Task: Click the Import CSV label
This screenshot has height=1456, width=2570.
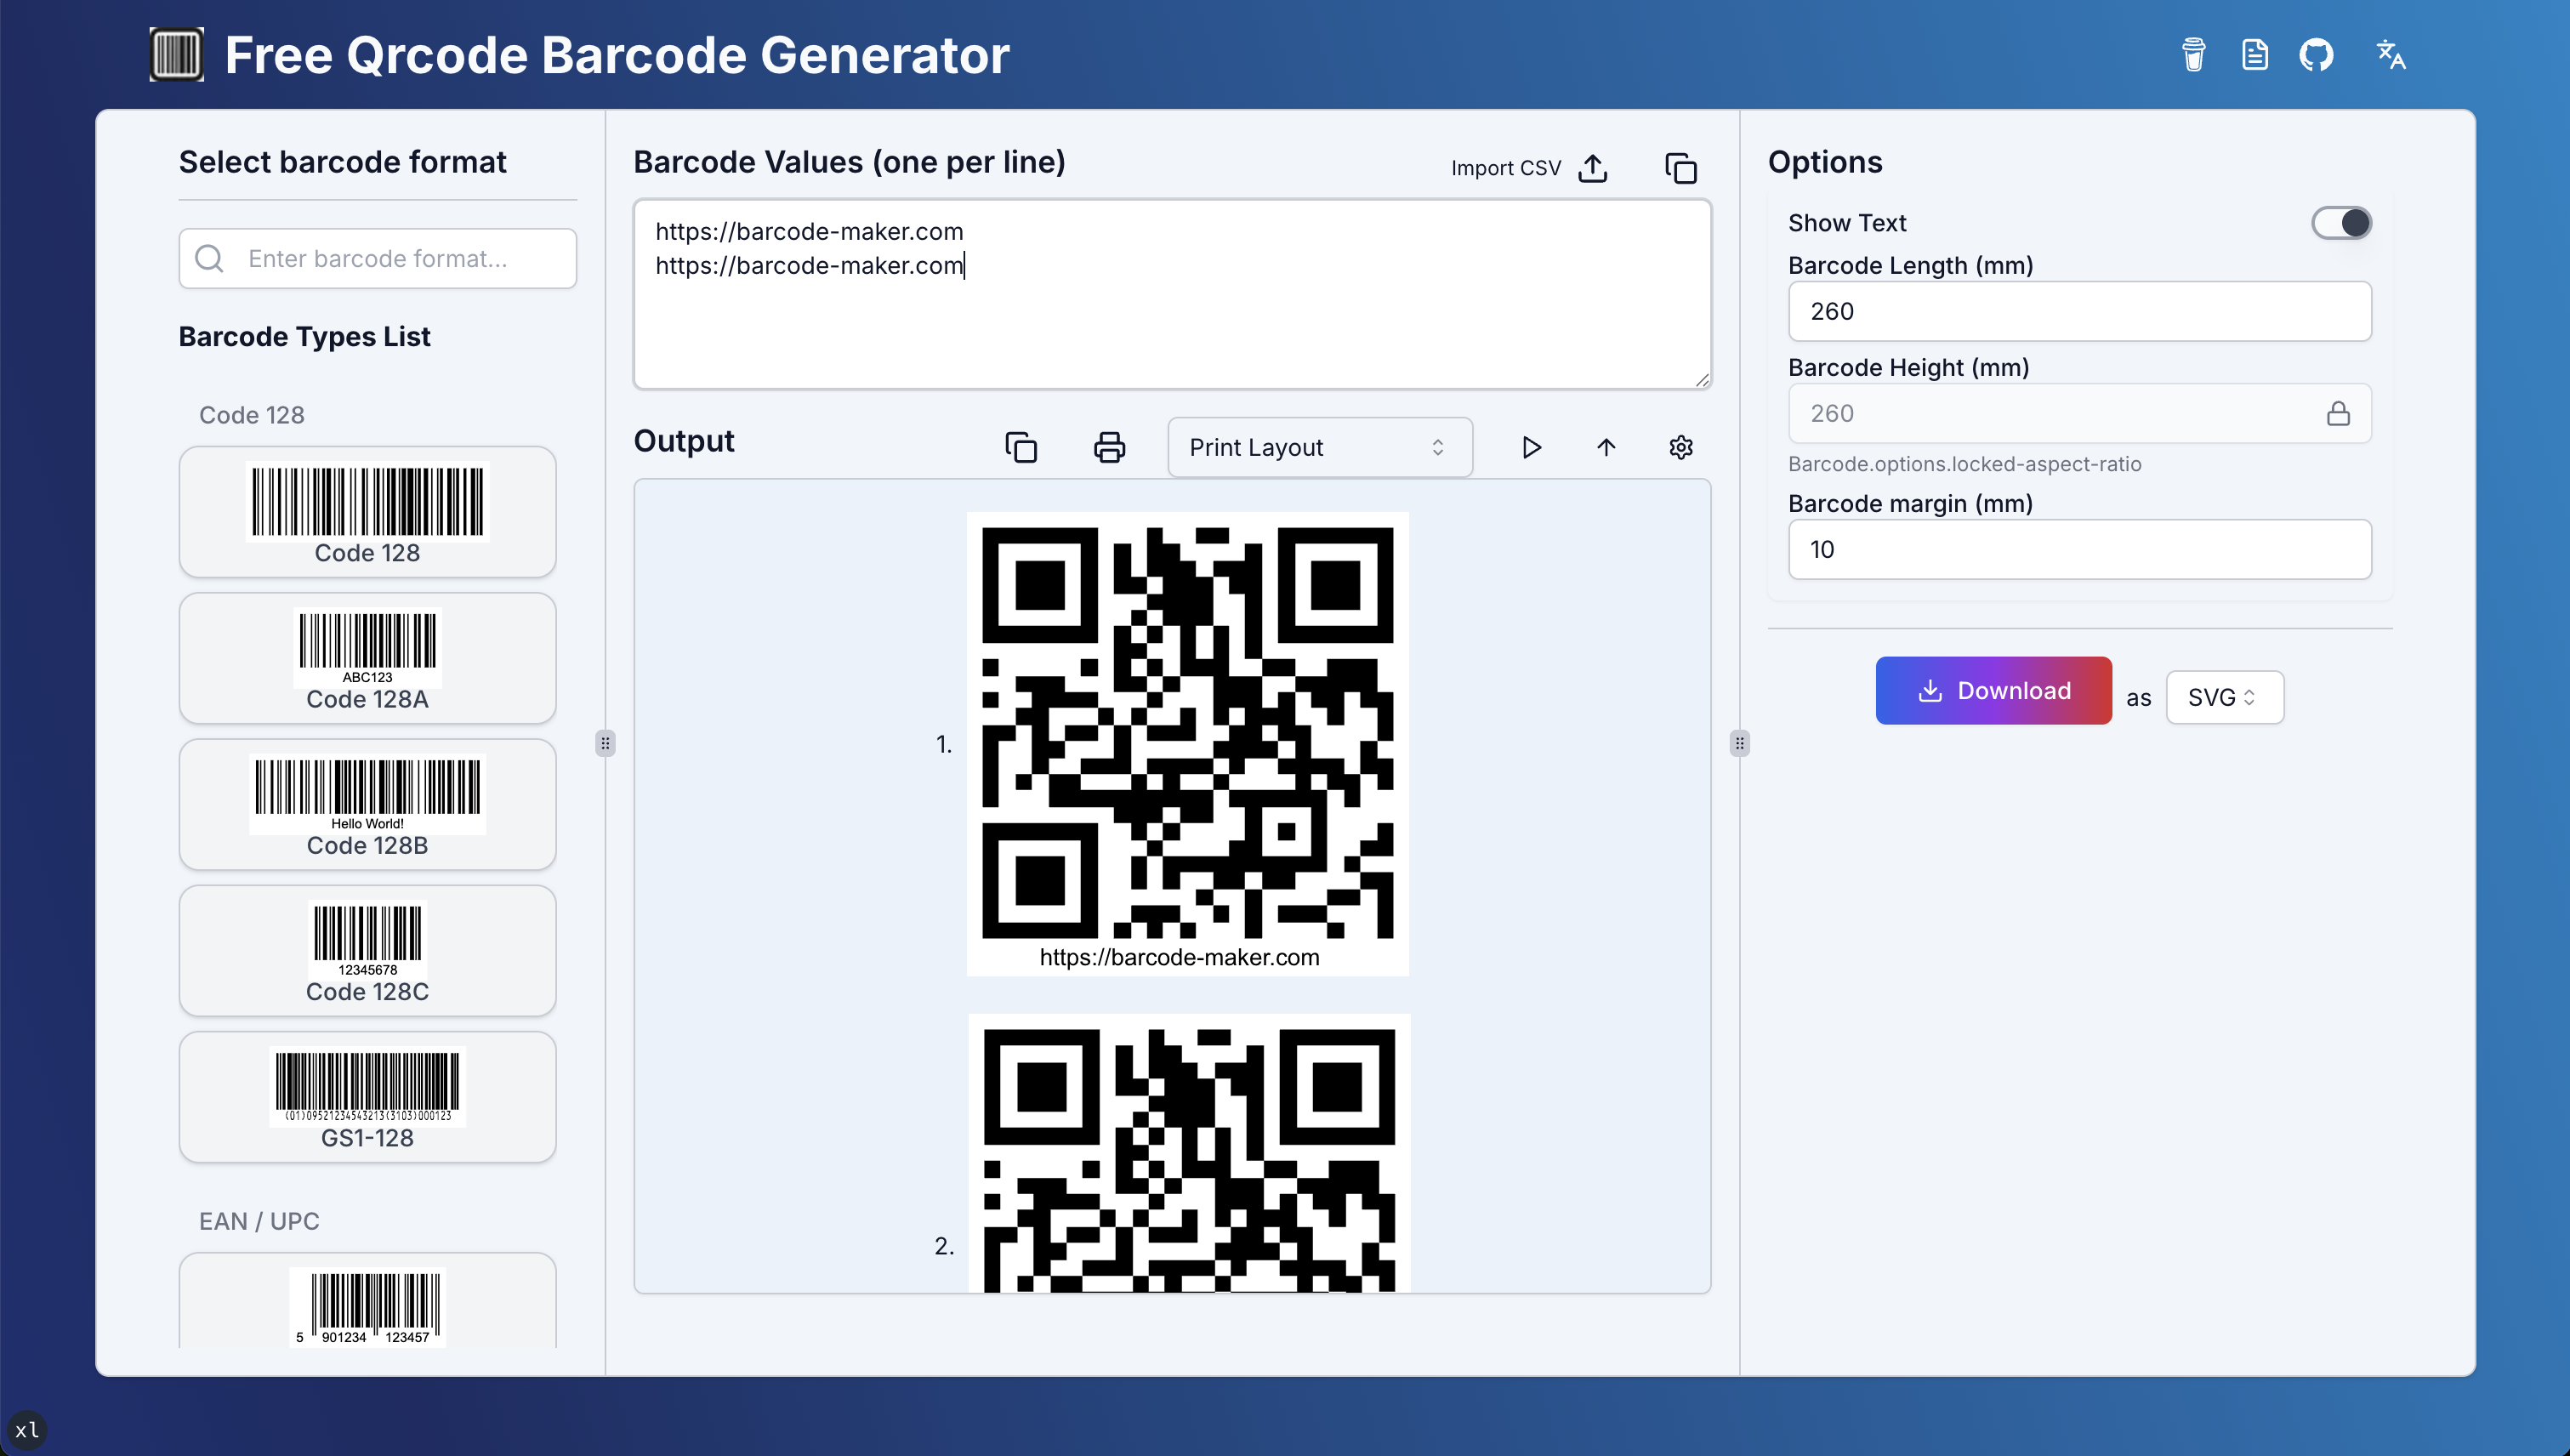Action: click(x=1505, y=168)
